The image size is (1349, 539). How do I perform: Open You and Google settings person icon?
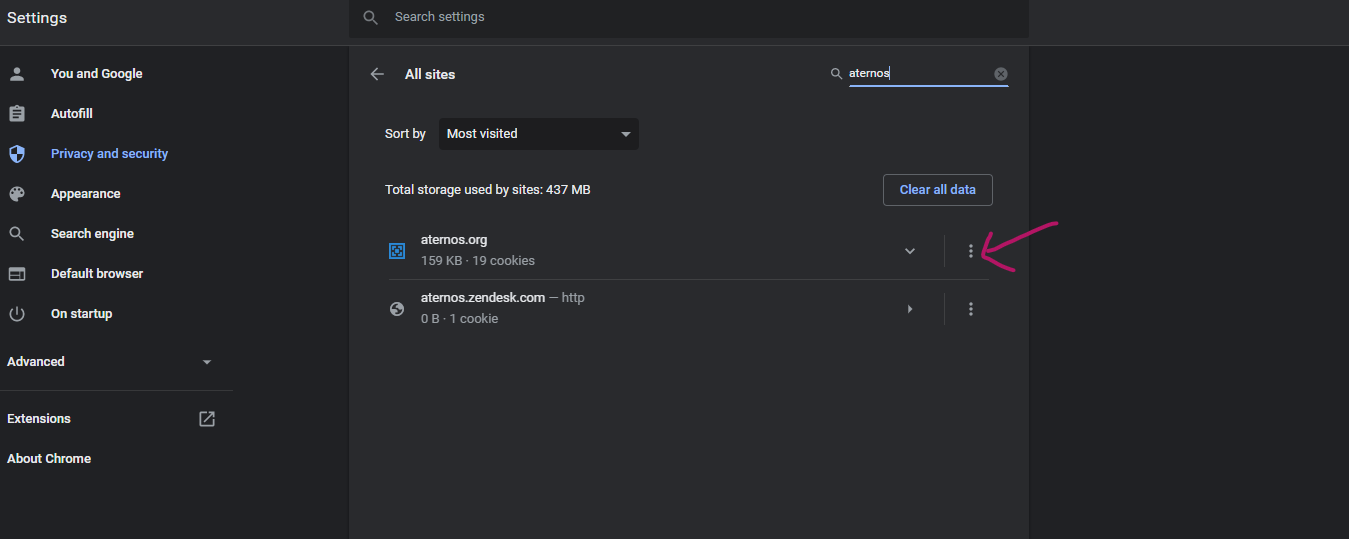pyautogui.click(x=16, y=74)
